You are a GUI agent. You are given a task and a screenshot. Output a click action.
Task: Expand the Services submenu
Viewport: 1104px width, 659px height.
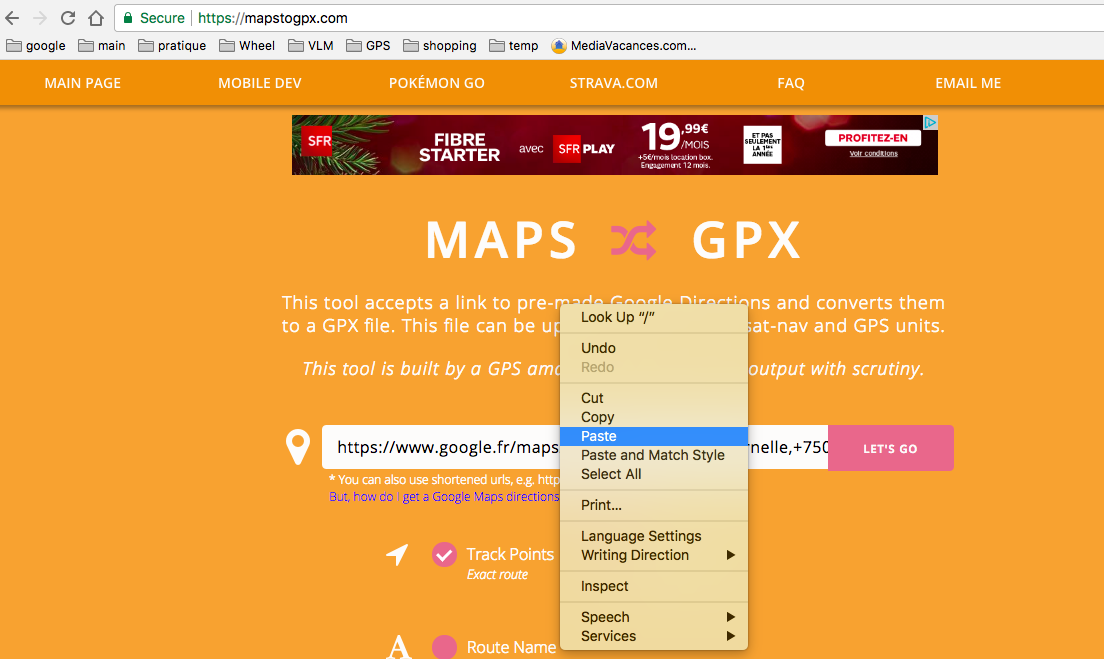tap(653, 636)
